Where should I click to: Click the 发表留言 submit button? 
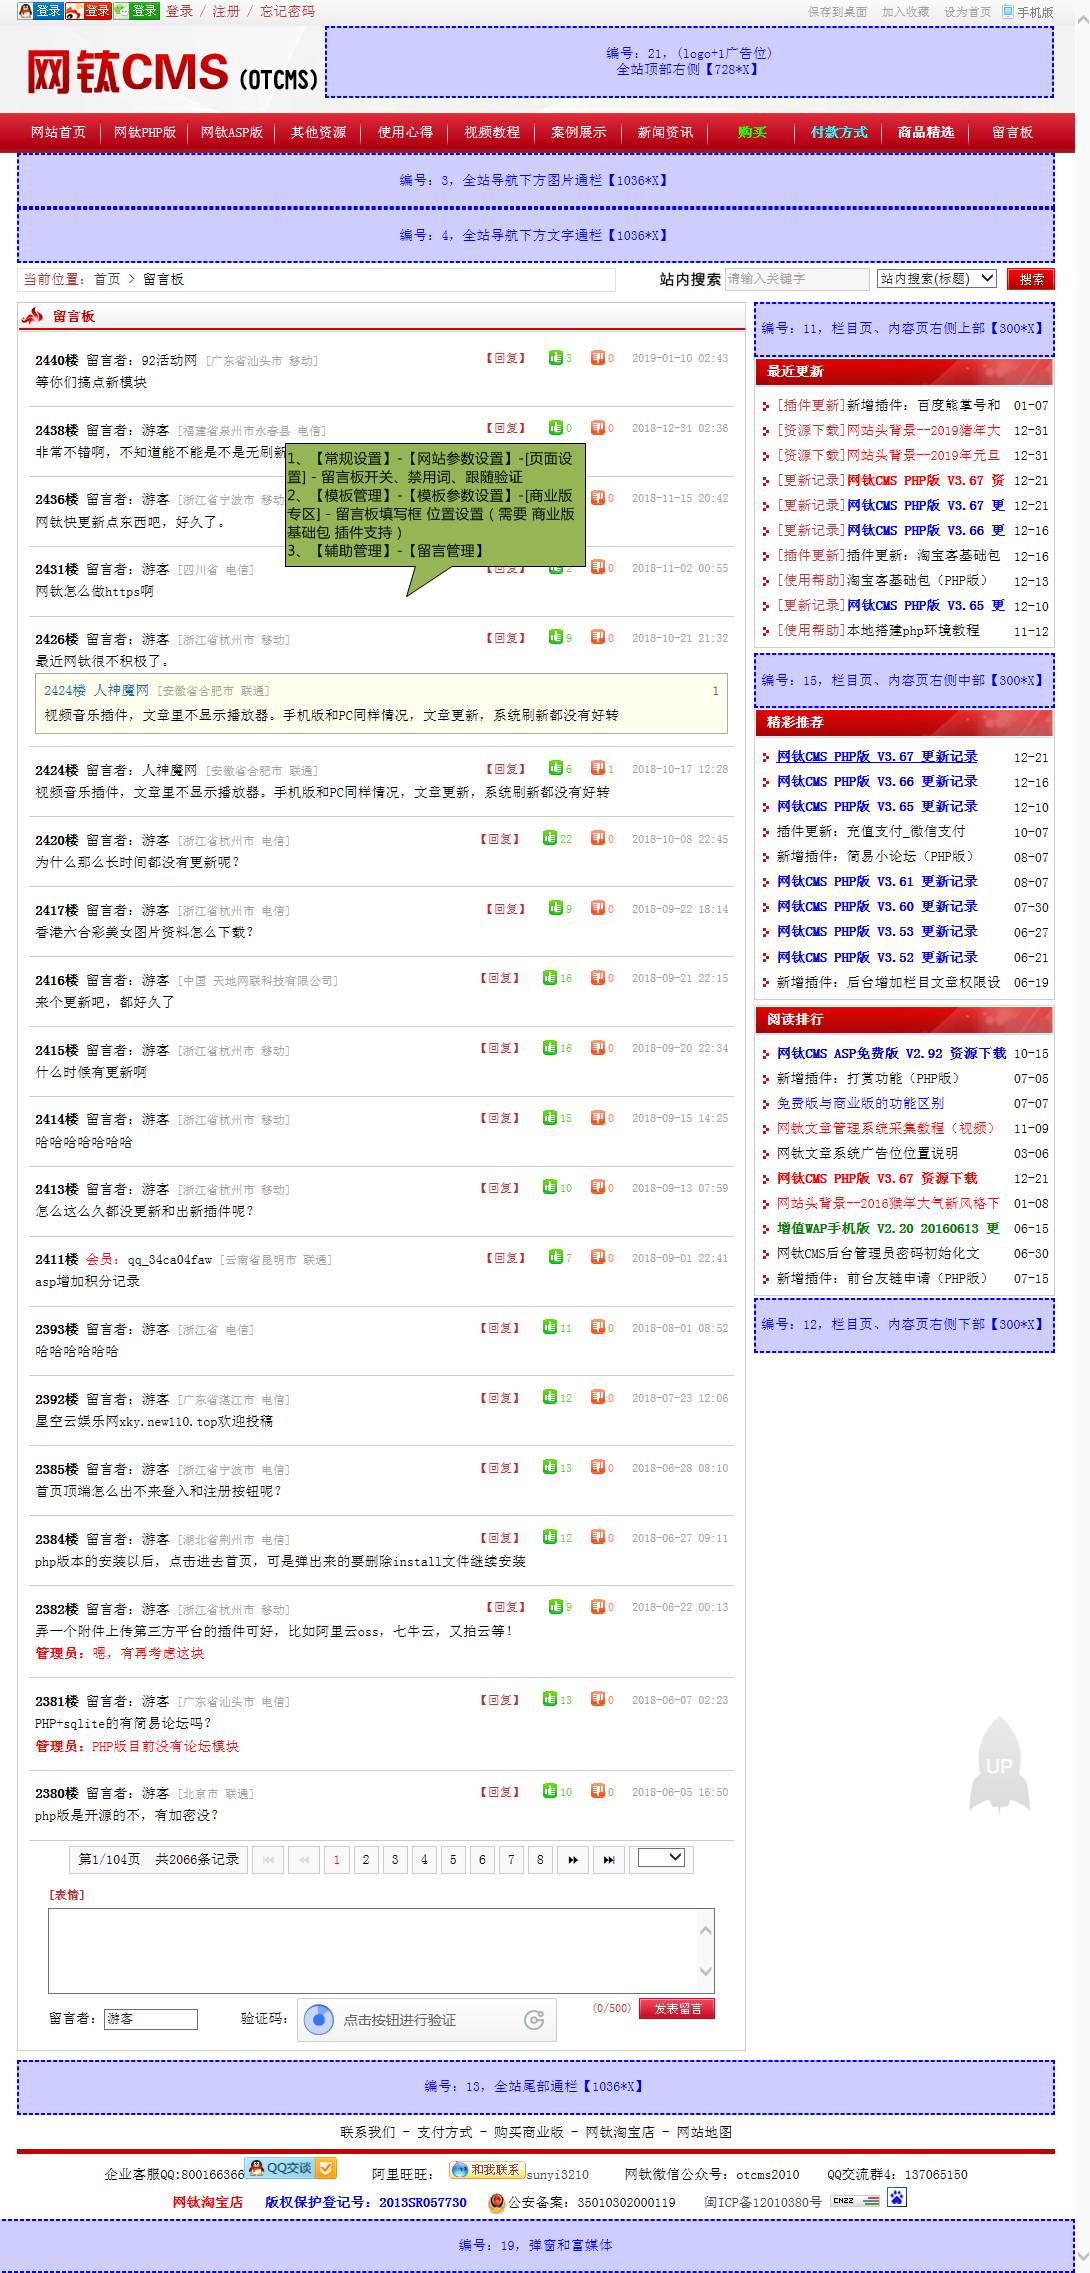point(677,2008)
